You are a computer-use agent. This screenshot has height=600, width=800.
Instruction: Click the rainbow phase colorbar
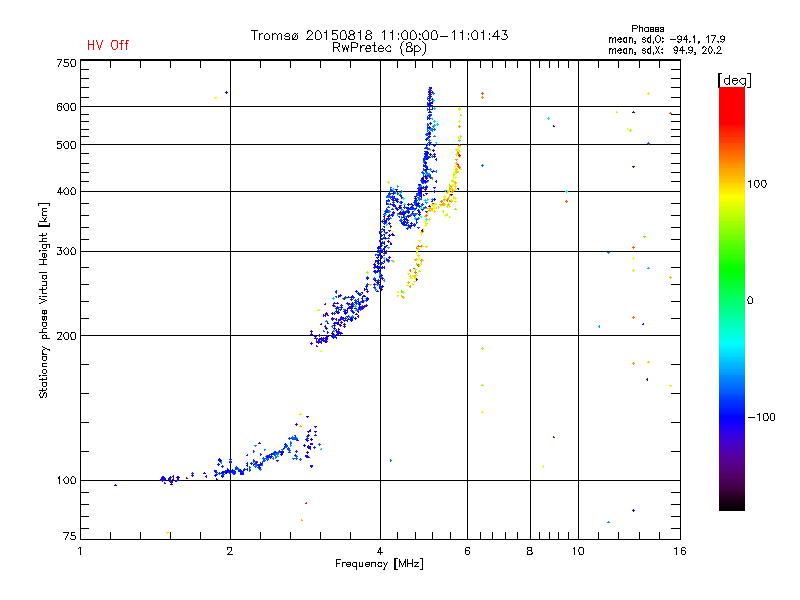(x=732, y=299)
